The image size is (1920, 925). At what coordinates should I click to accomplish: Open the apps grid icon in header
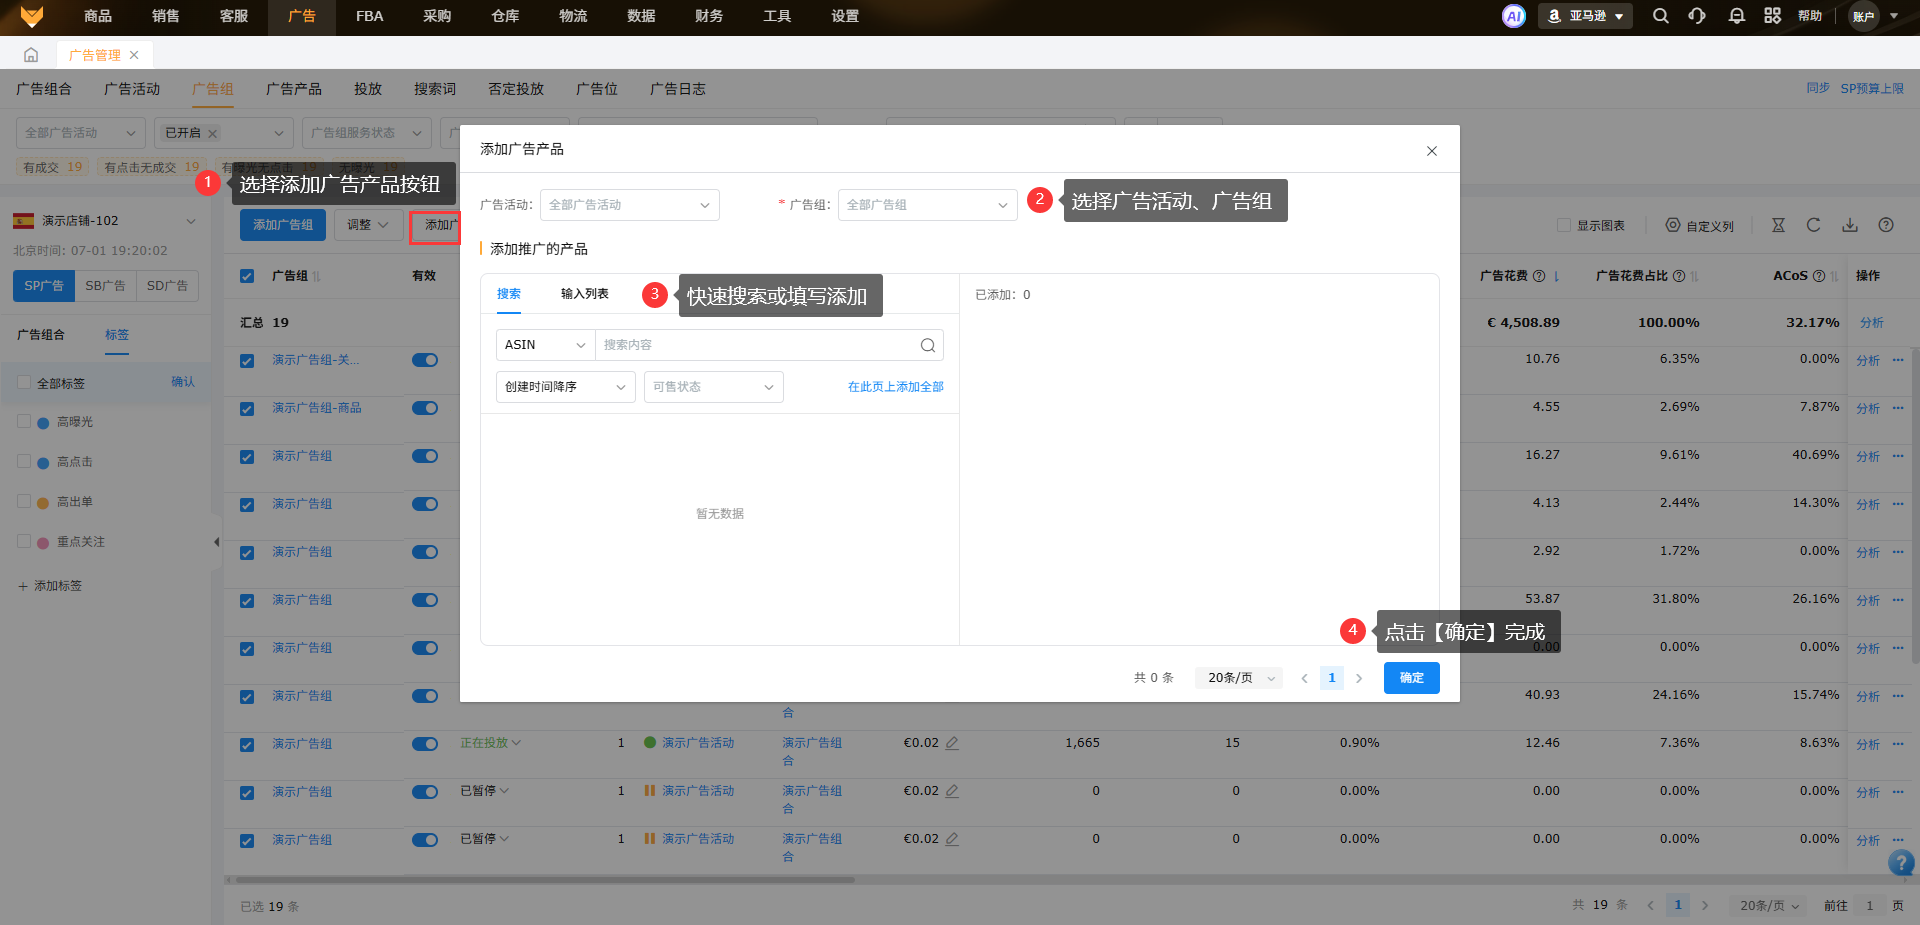(x=1772, y=16)
